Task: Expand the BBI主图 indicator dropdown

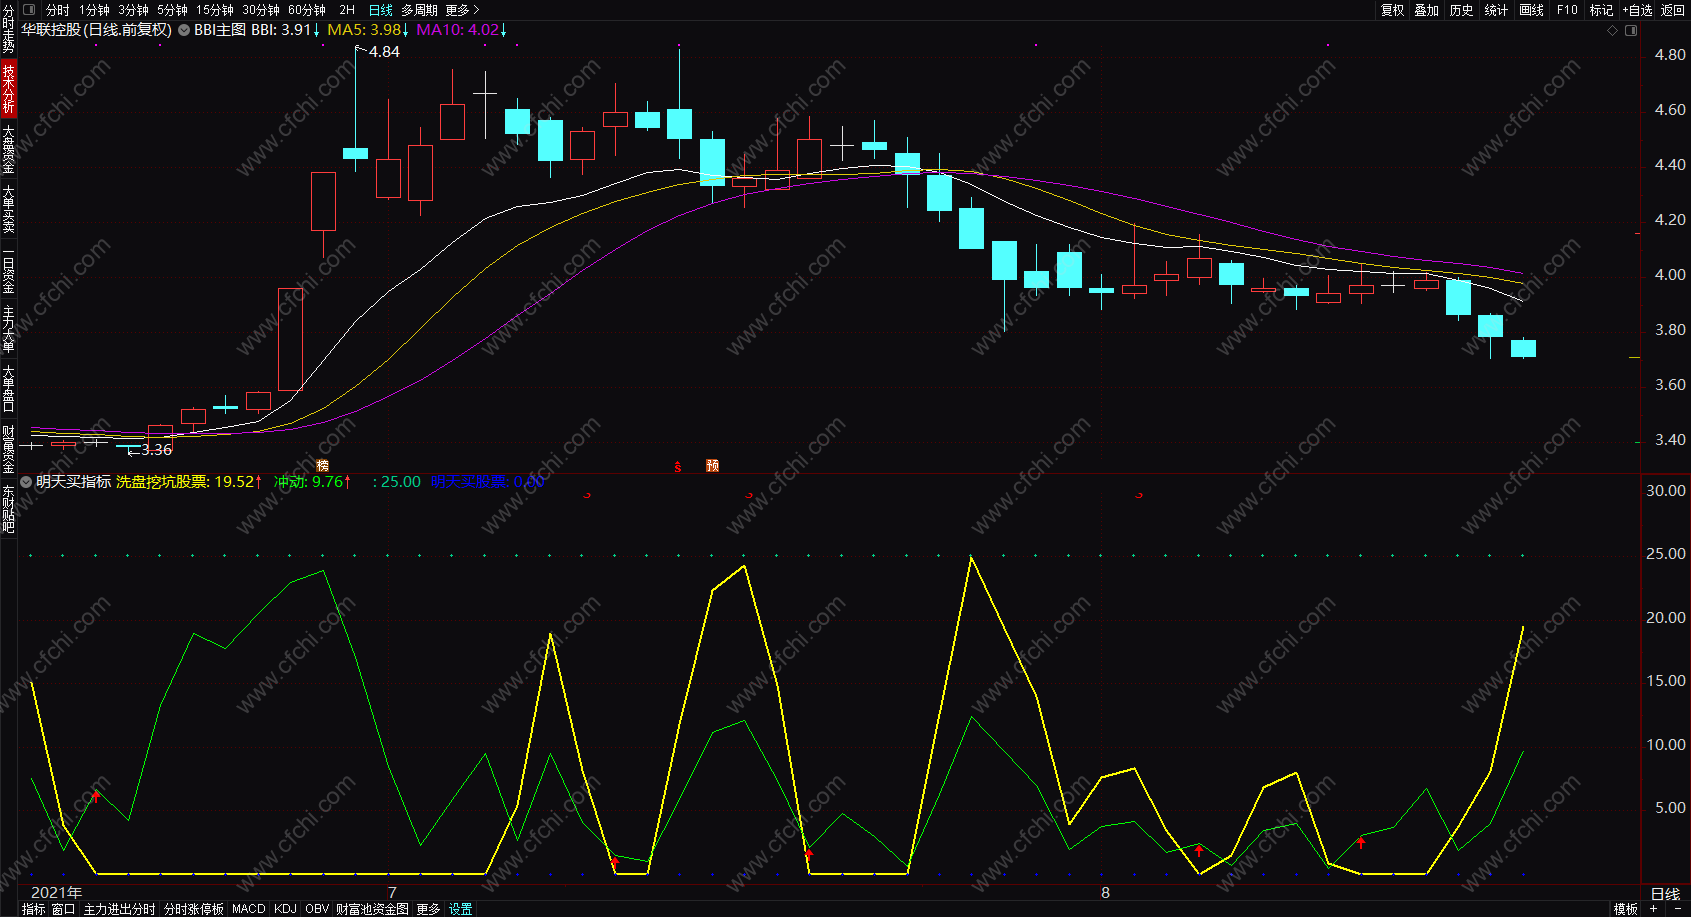Action: [x=184, y=30]
